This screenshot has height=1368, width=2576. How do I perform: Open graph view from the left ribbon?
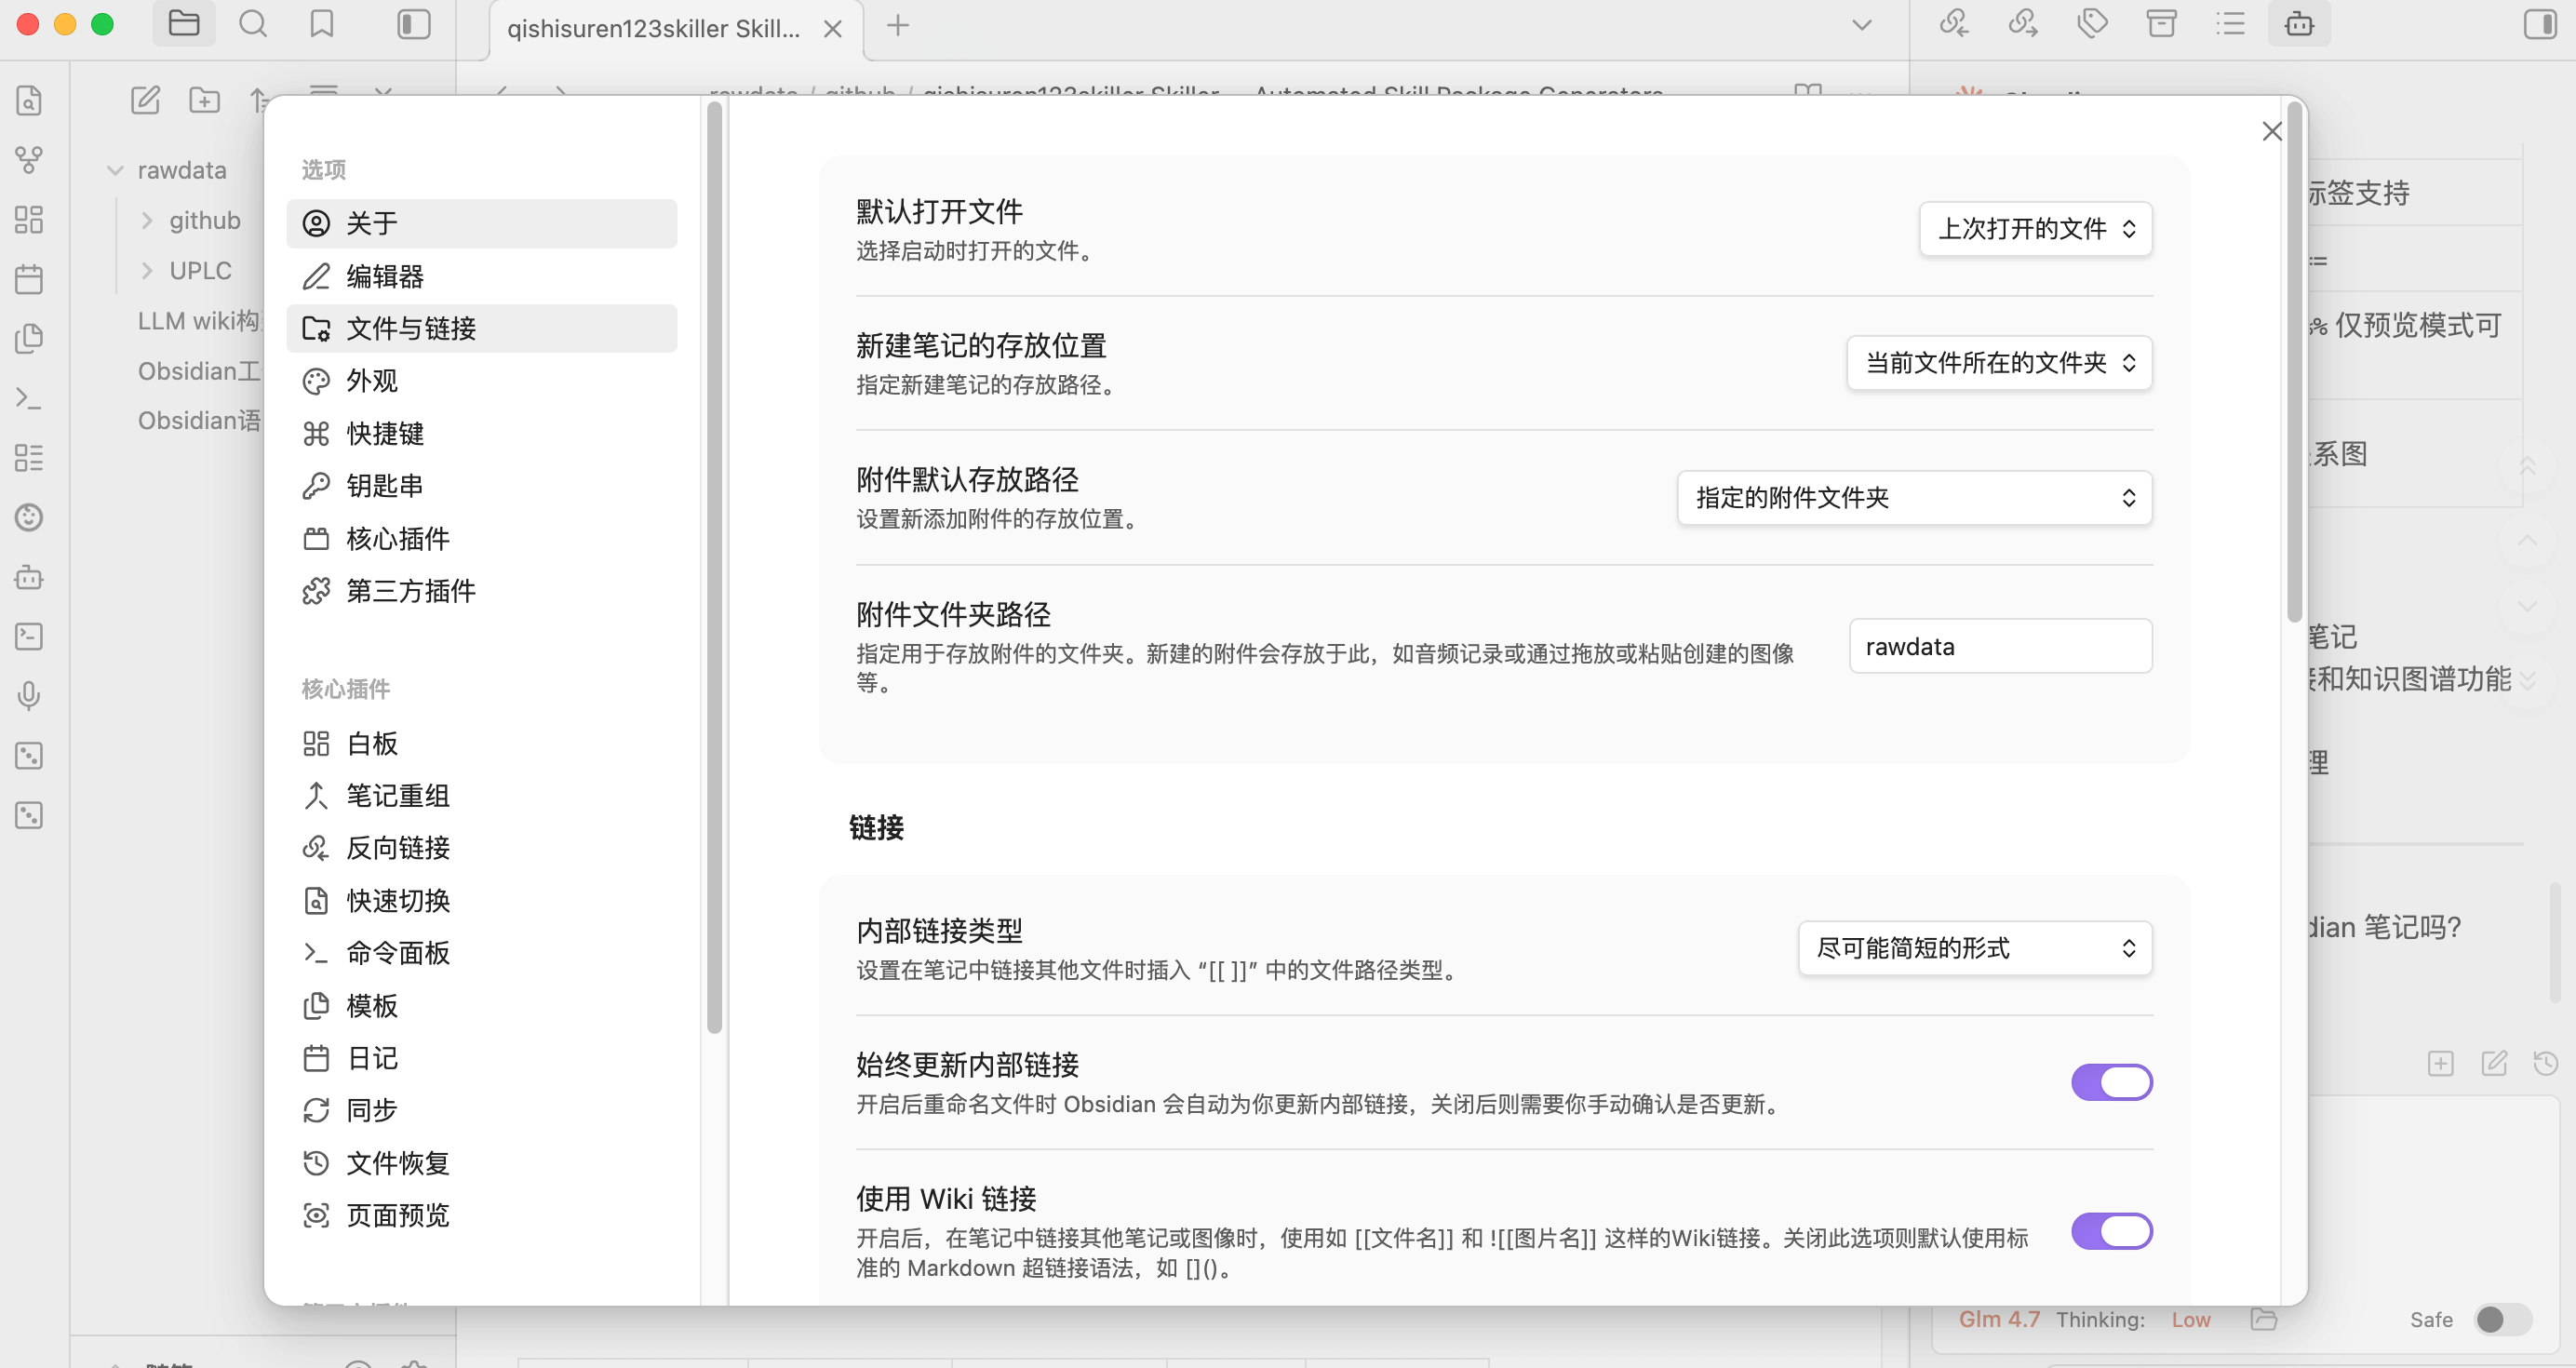coord(29,160)
